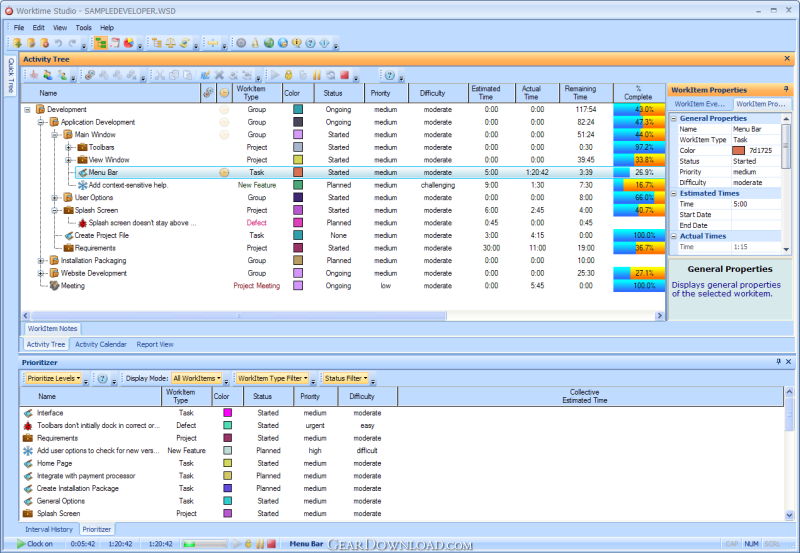This screenshot has width=800, height=553.
Task: Click the globe icon in main toolbar
Action: point(268,43)
